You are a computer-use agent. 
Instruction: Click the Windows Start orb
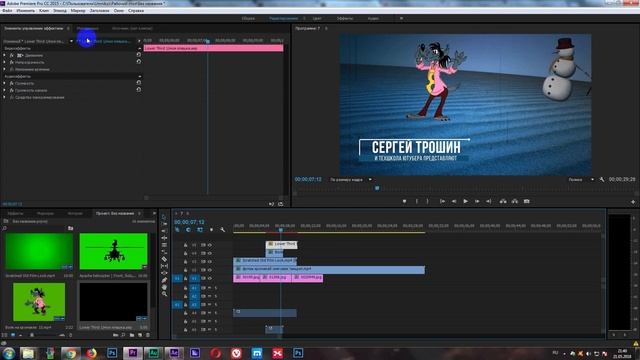9,353
